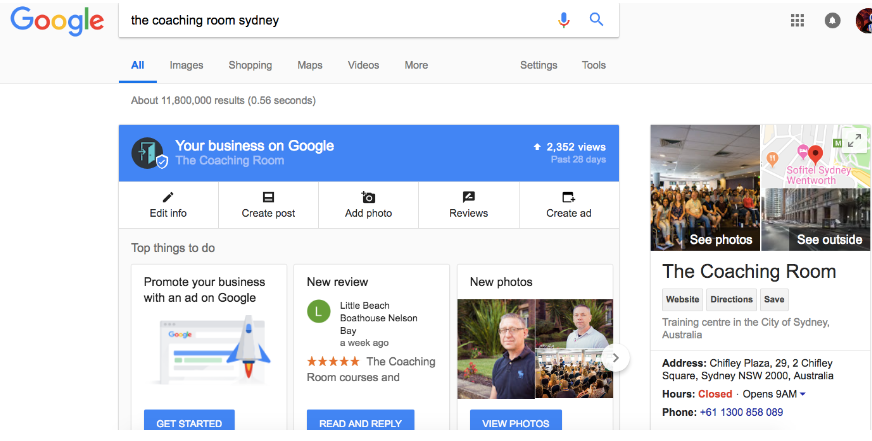Click the VIEW PHOTOS button
Screen dimensions: 872x441
(516, 422)
